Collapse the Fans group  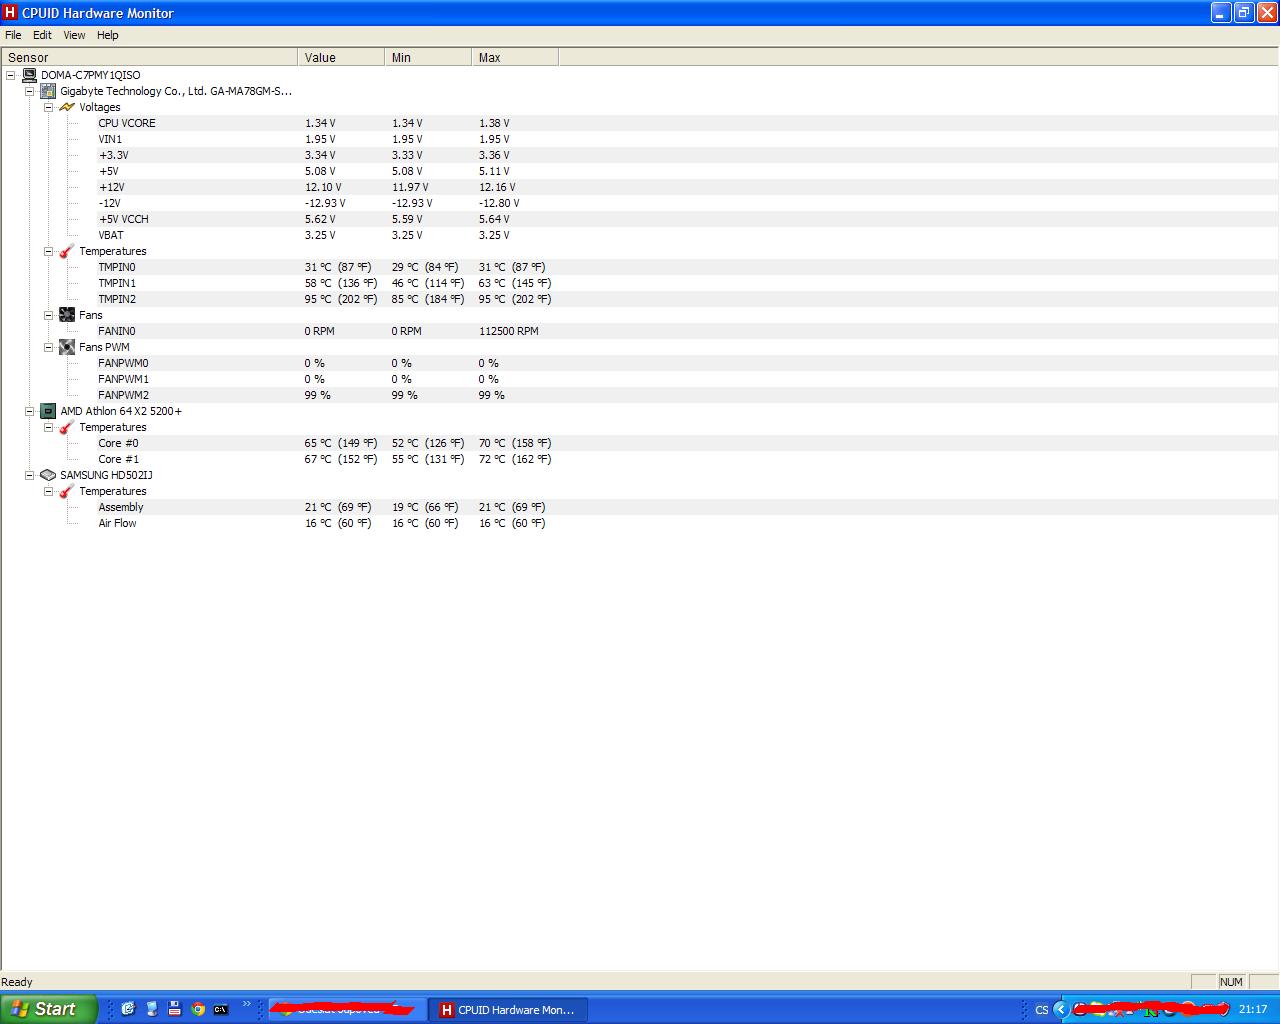point(48,315)
